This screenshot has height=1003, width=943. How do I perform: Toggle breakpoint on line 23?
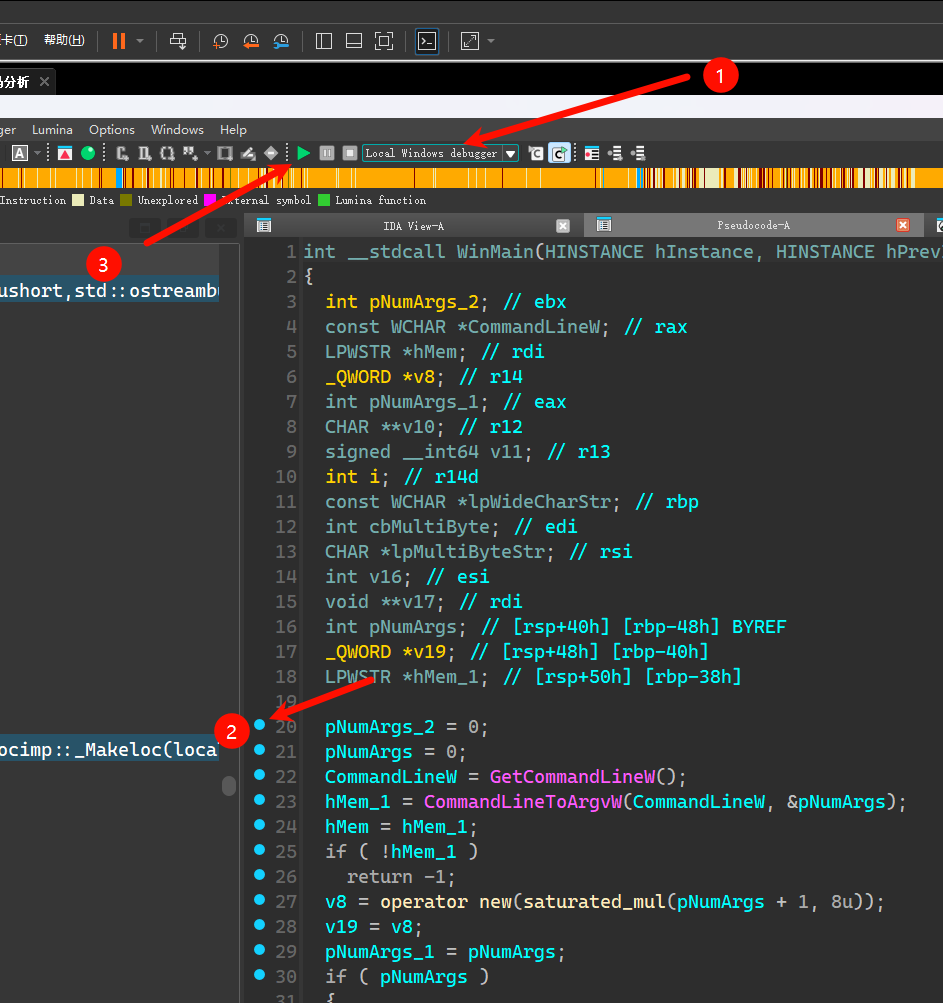(x=260, y=799)
